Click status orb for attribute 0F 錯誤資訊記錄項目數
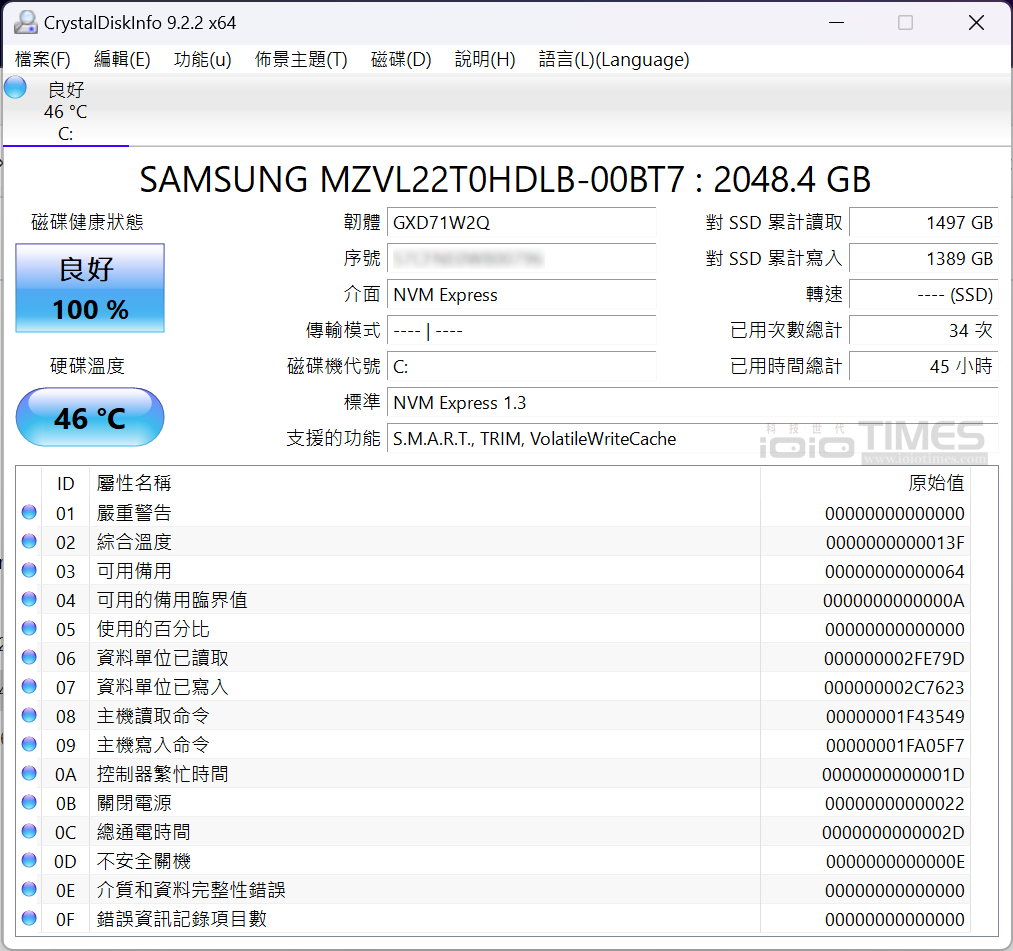1013x951 pixels. tap(29, 918)
